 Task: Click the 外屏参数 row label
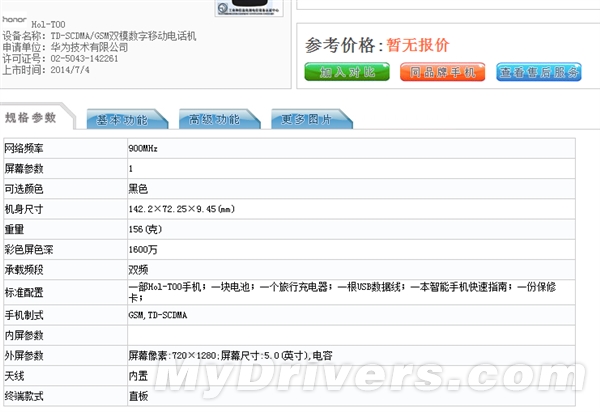point(24,356)
